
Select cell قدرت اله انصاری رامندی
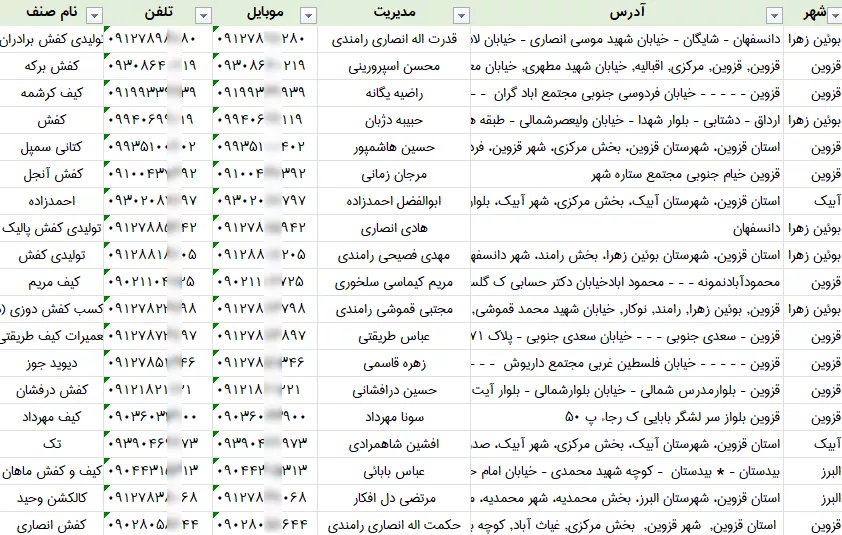[394, 39]
